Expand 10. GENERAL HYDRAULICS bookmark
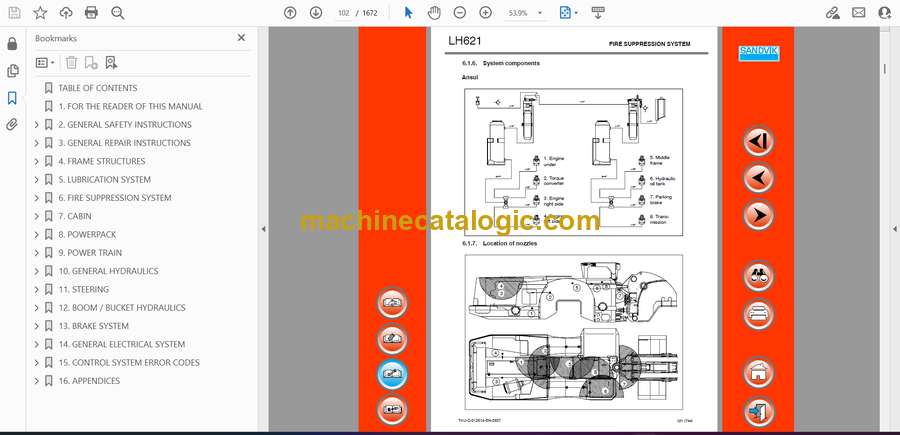 (37, 271)
